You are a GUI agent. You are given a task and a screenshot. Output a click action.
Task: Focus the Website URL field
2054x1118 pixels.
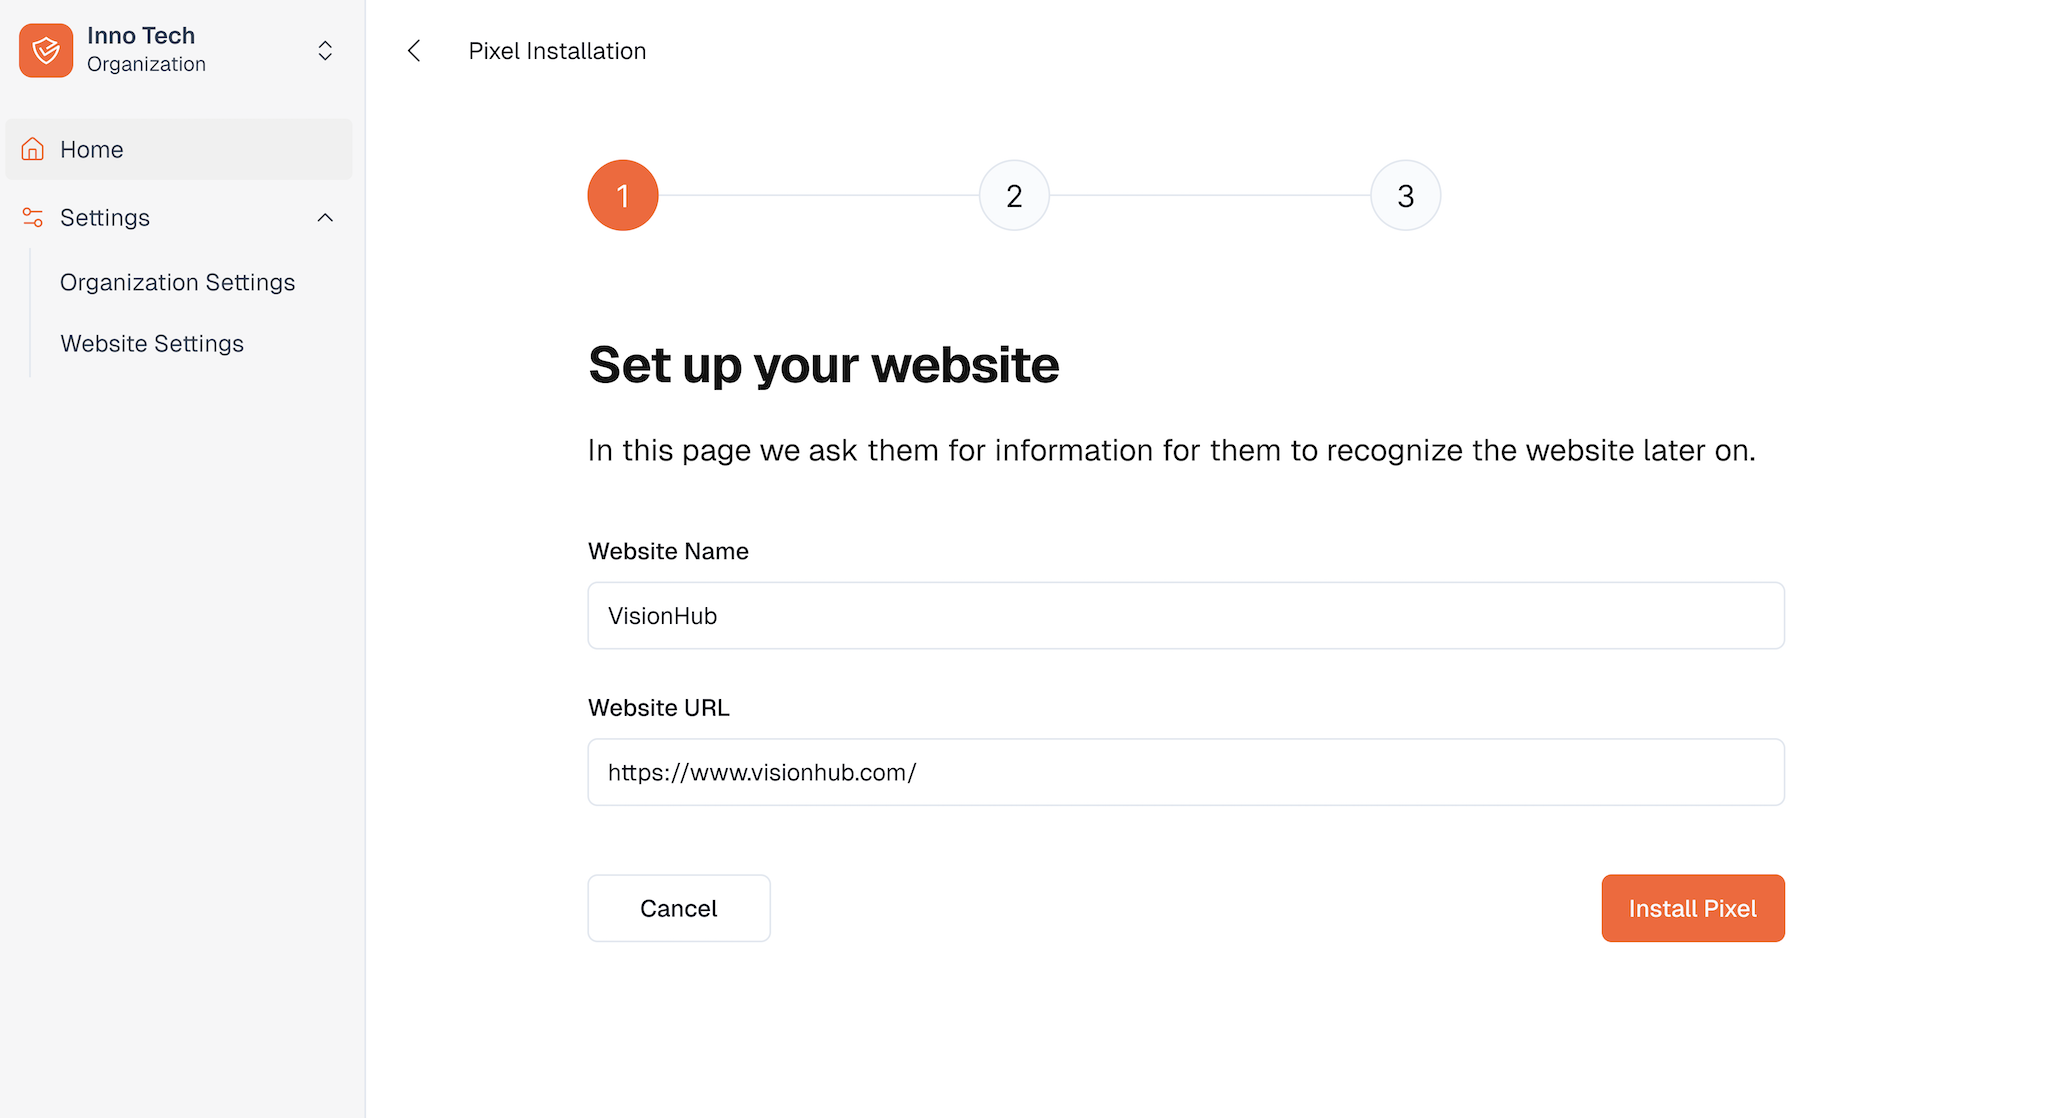(x=1186, y=772)
